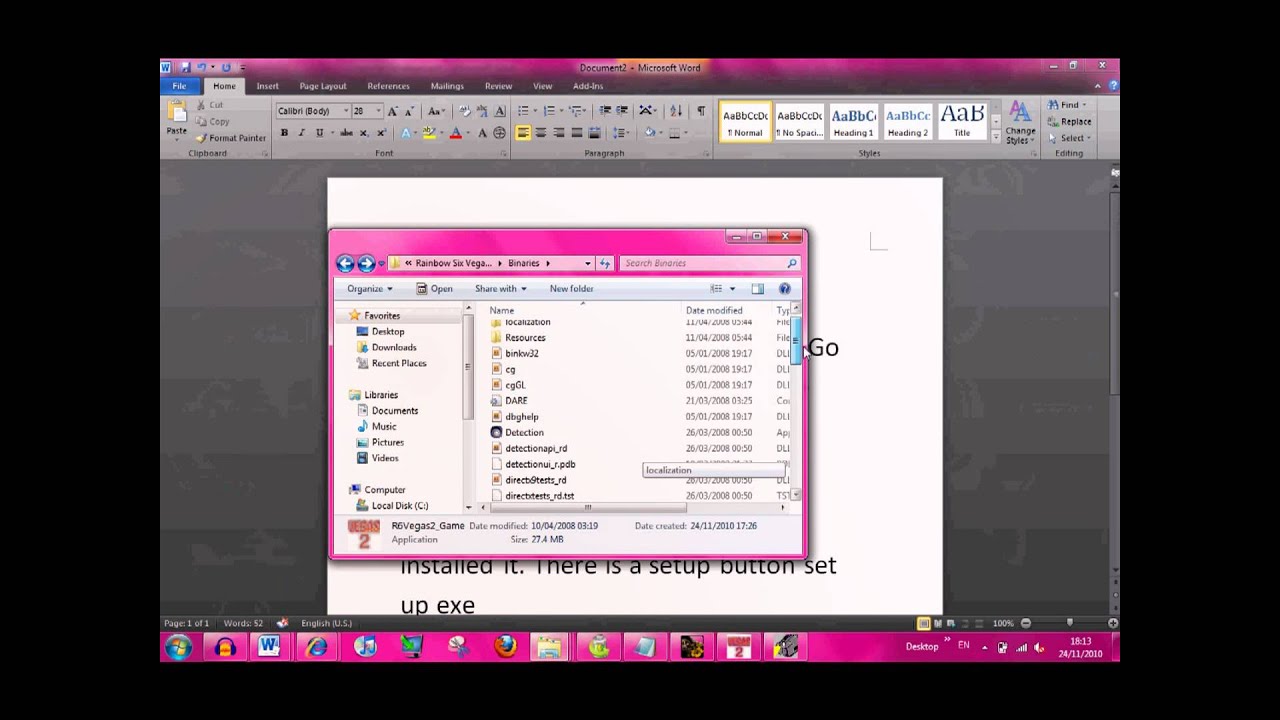
Task: Save document from Quick Access Toolbar
Action: (185, 68)
